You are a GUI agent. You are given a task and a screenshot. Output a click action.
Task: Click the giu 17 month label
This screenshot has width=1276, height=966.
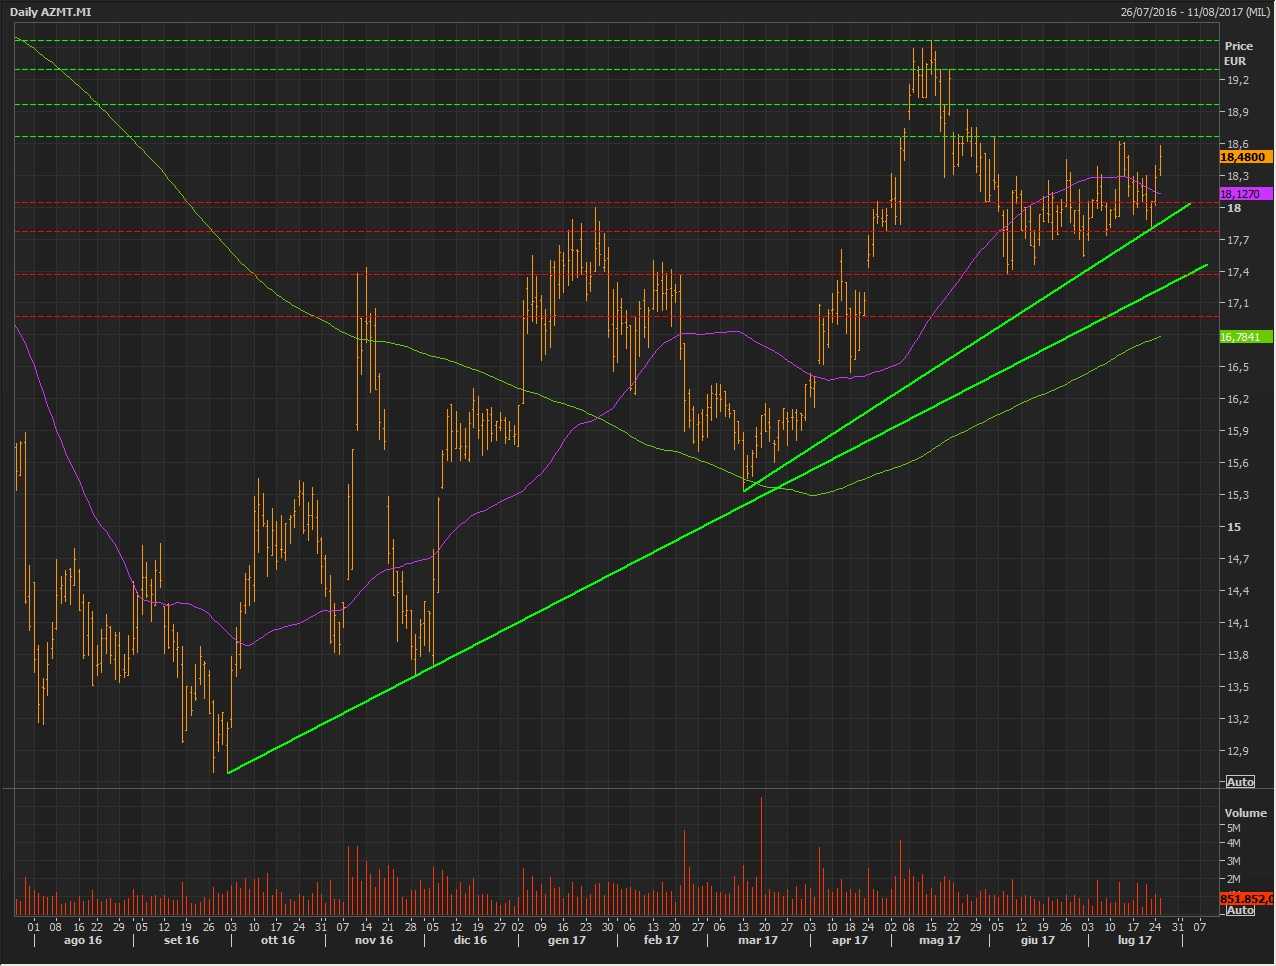tap(1037, 940)
